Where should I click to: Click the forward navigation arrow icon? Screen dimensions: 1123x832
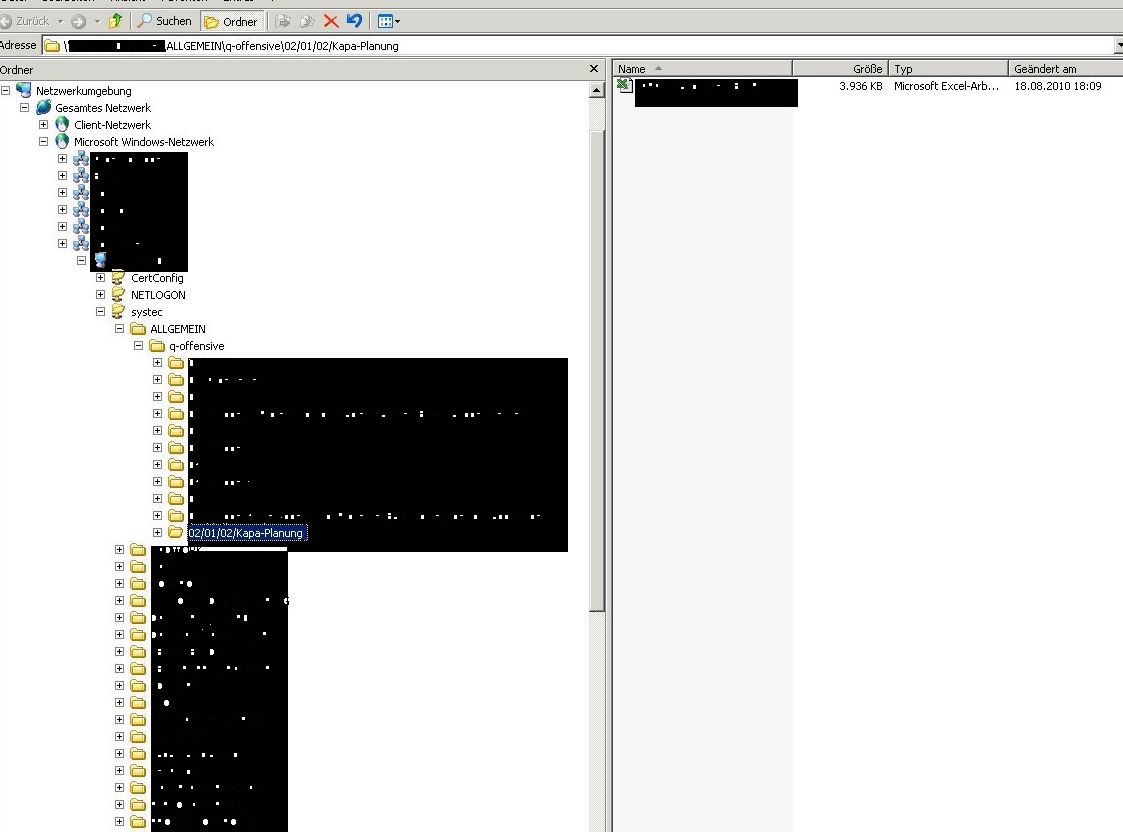pos(79,21)
